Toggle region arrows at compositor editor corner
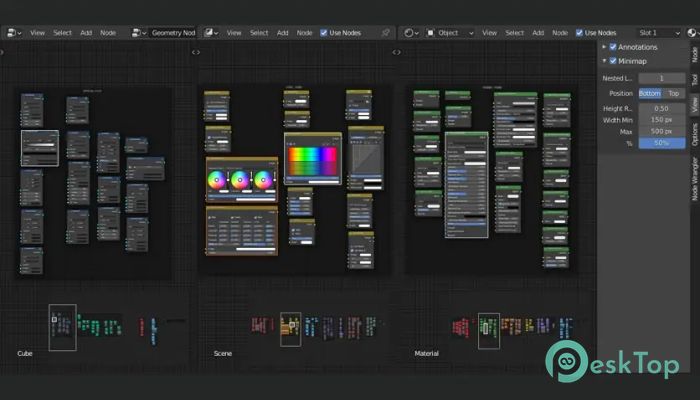 (196, 52)
